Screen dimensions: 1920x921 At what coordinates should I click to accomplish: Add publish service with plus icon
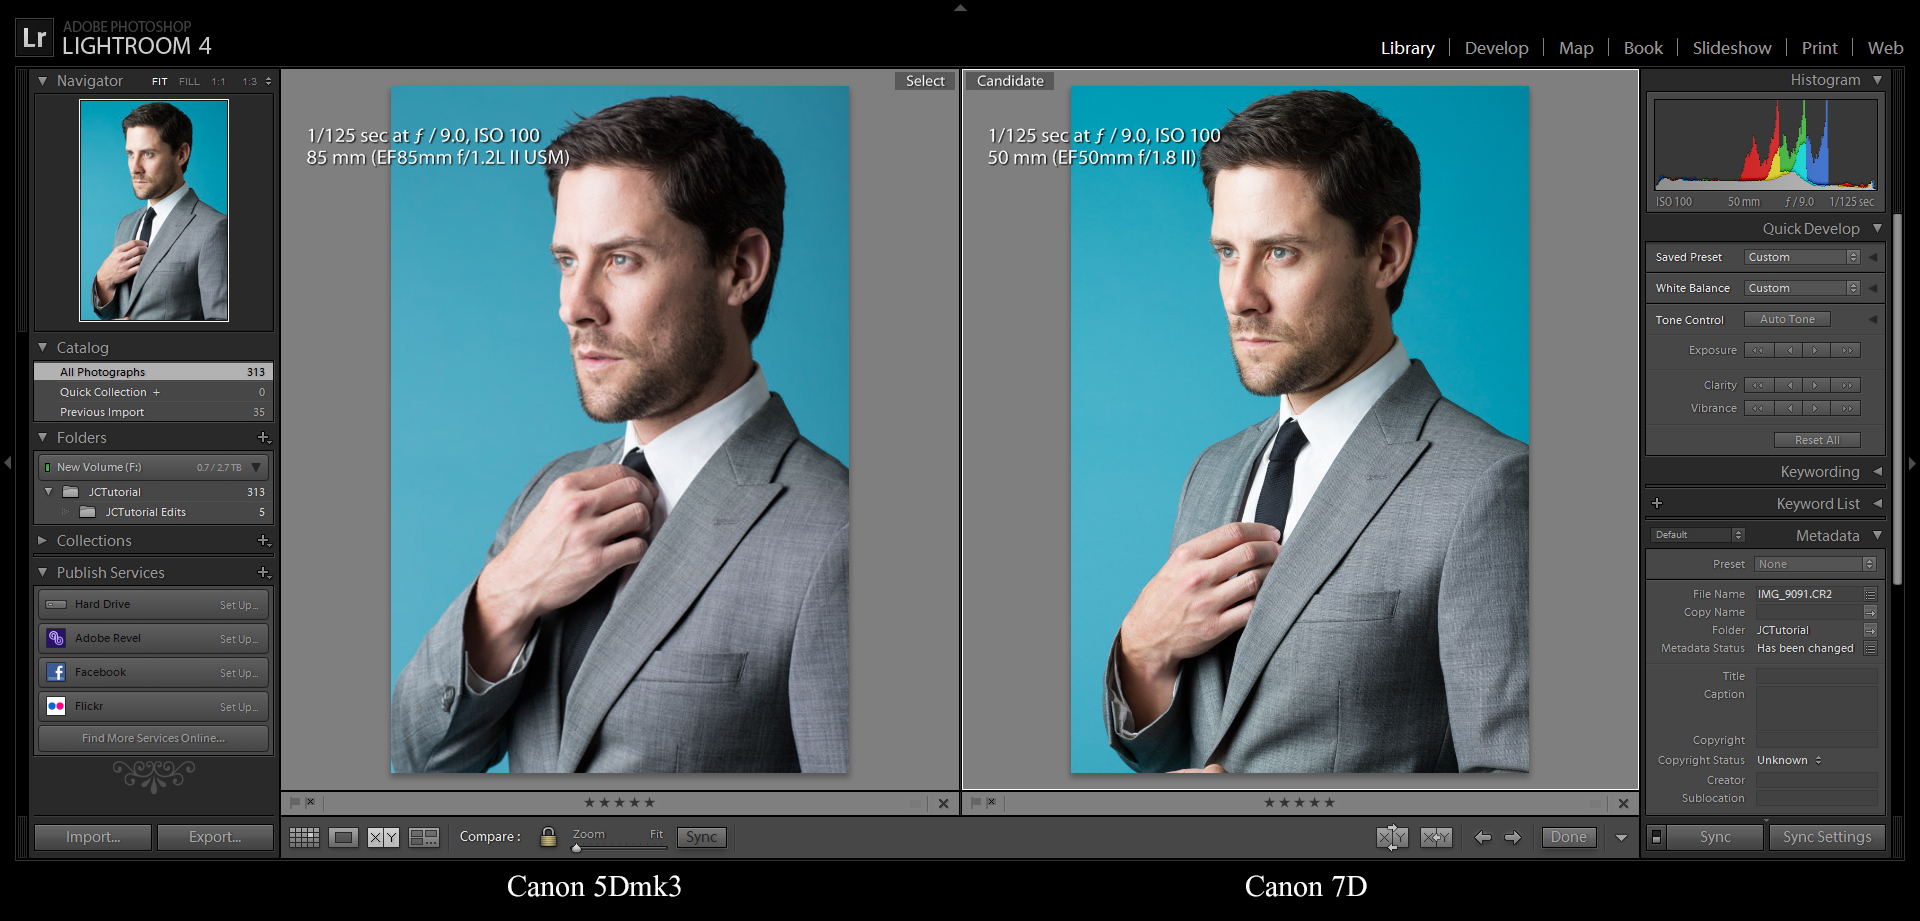[264, 573]
